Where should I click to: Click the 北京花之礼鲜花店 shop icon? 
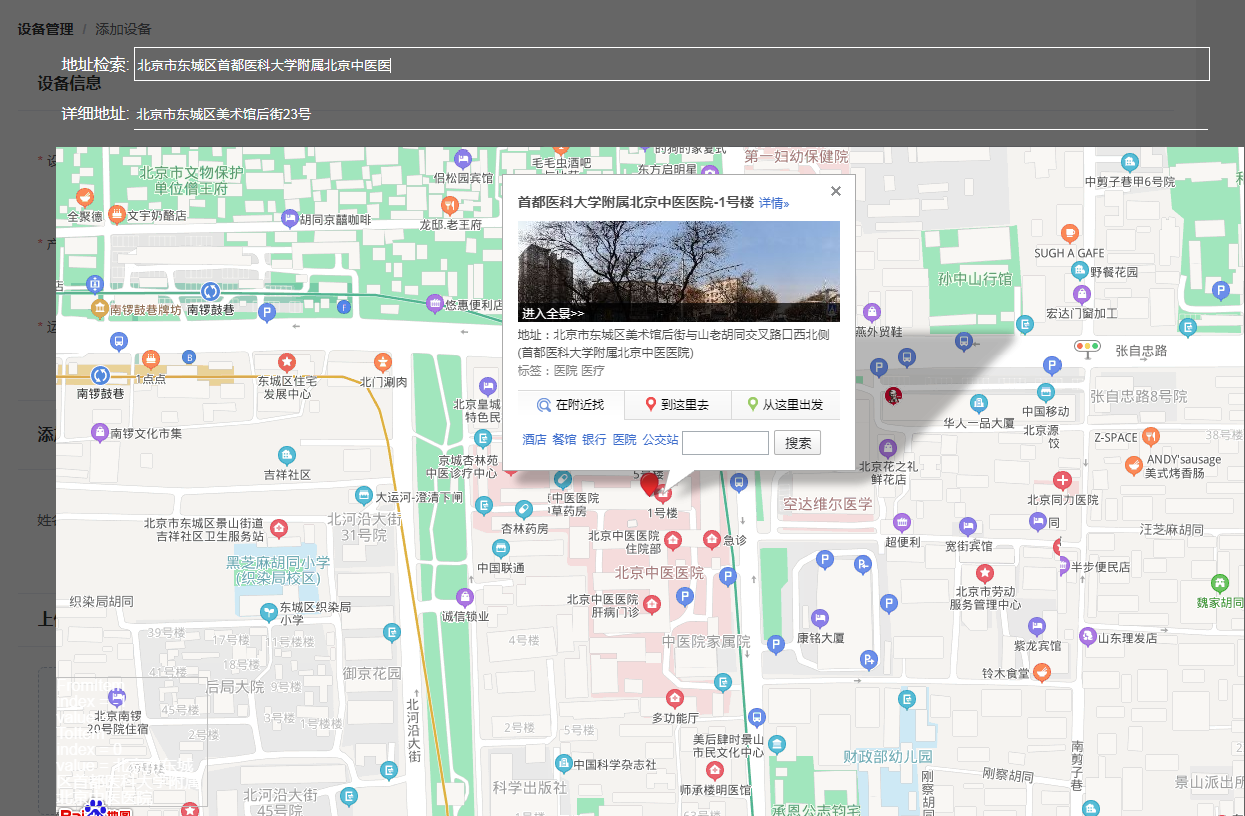point(887,448)
